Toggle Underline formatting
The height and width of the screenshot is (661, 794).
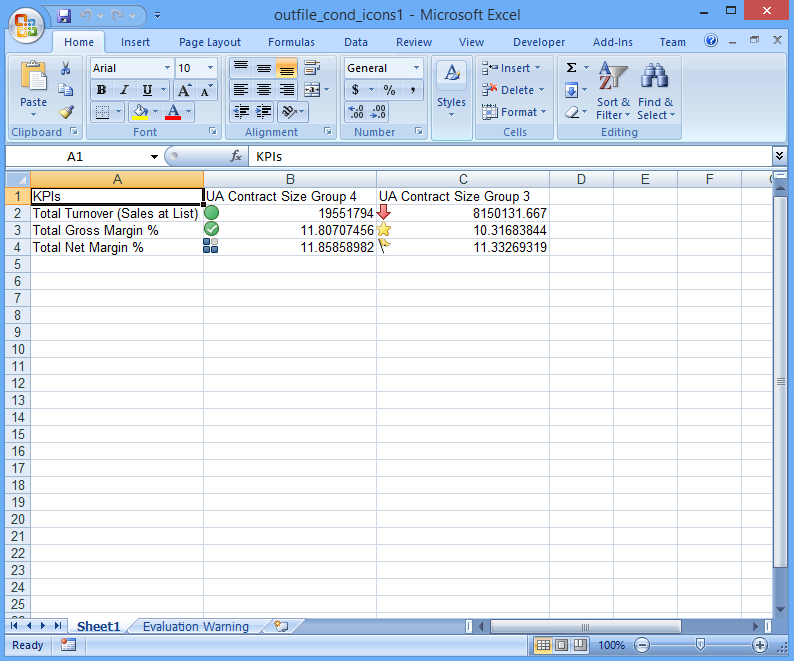pyautogui.click(x=147, y=90)
